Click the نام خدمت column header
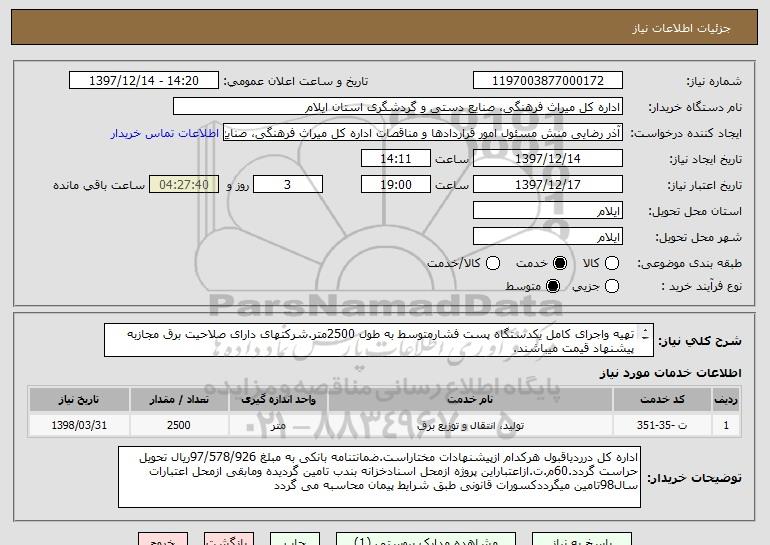The height and width of the screenshot is (545, 770). click(x=470, y=400)
